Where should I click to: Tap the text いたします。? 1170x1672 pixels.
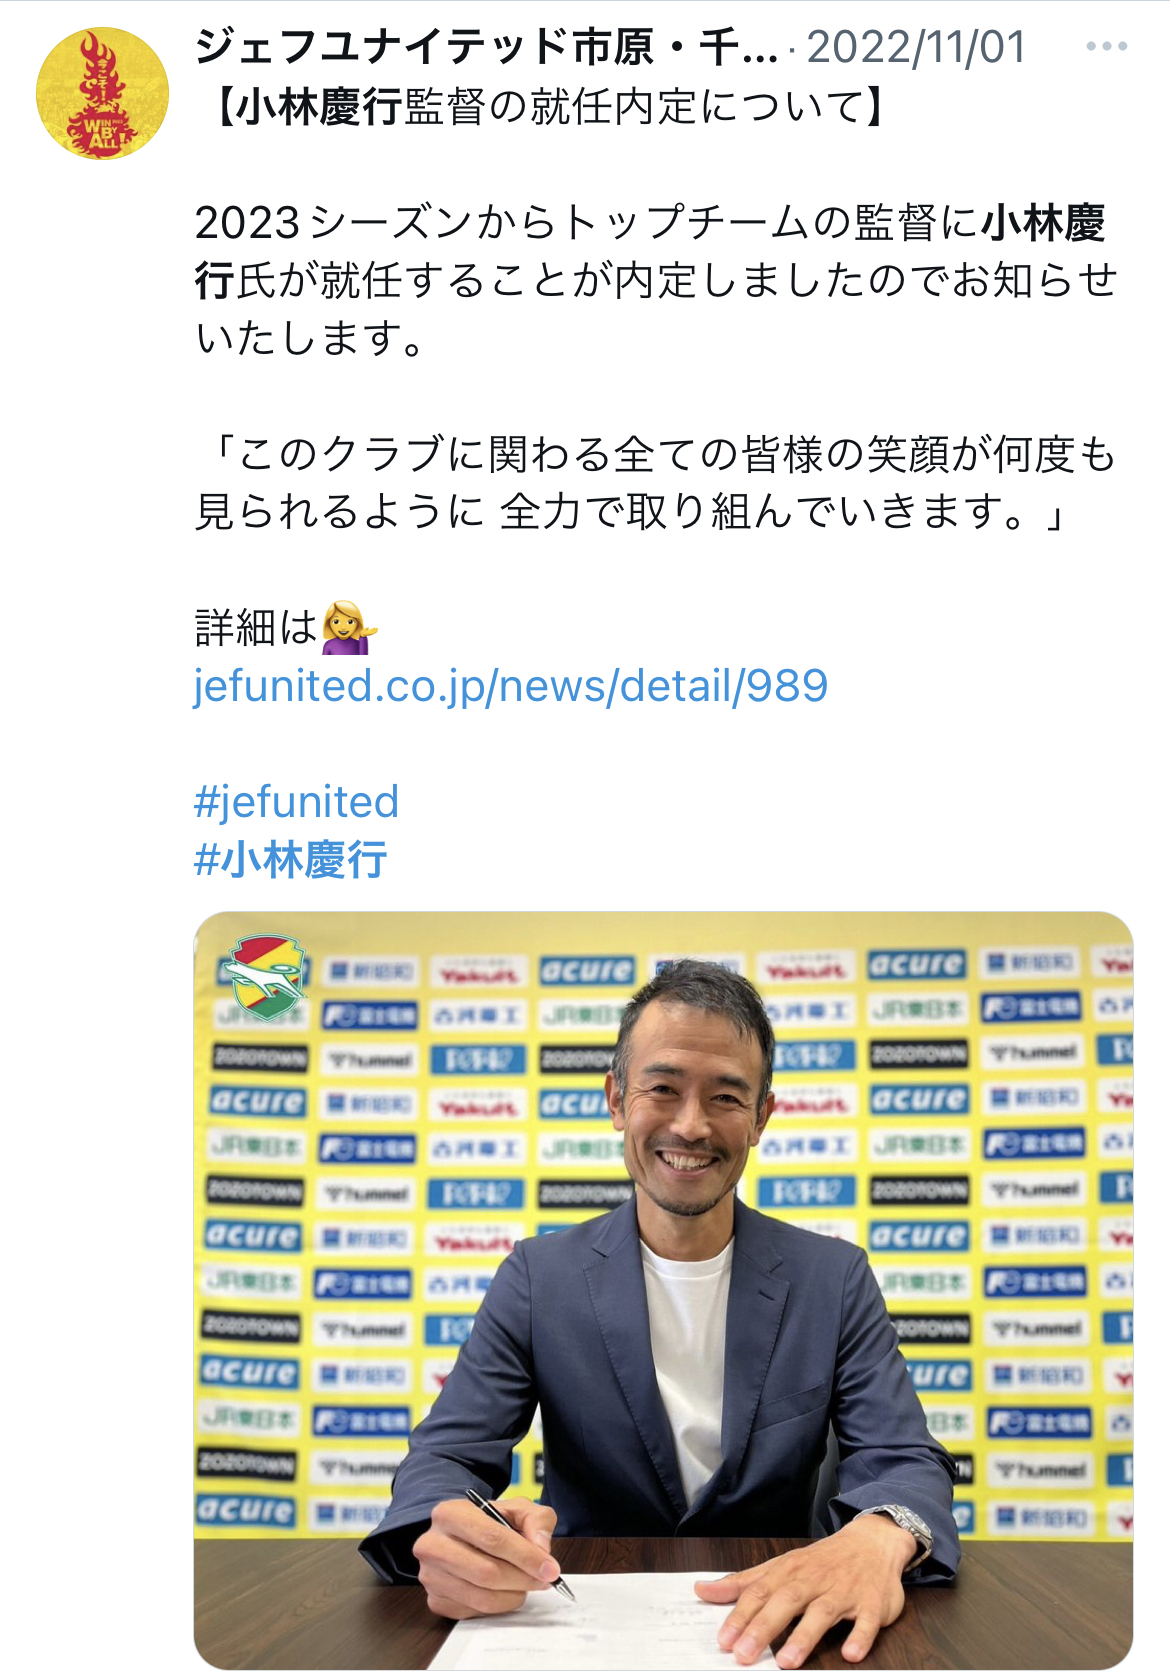(311, 339)
